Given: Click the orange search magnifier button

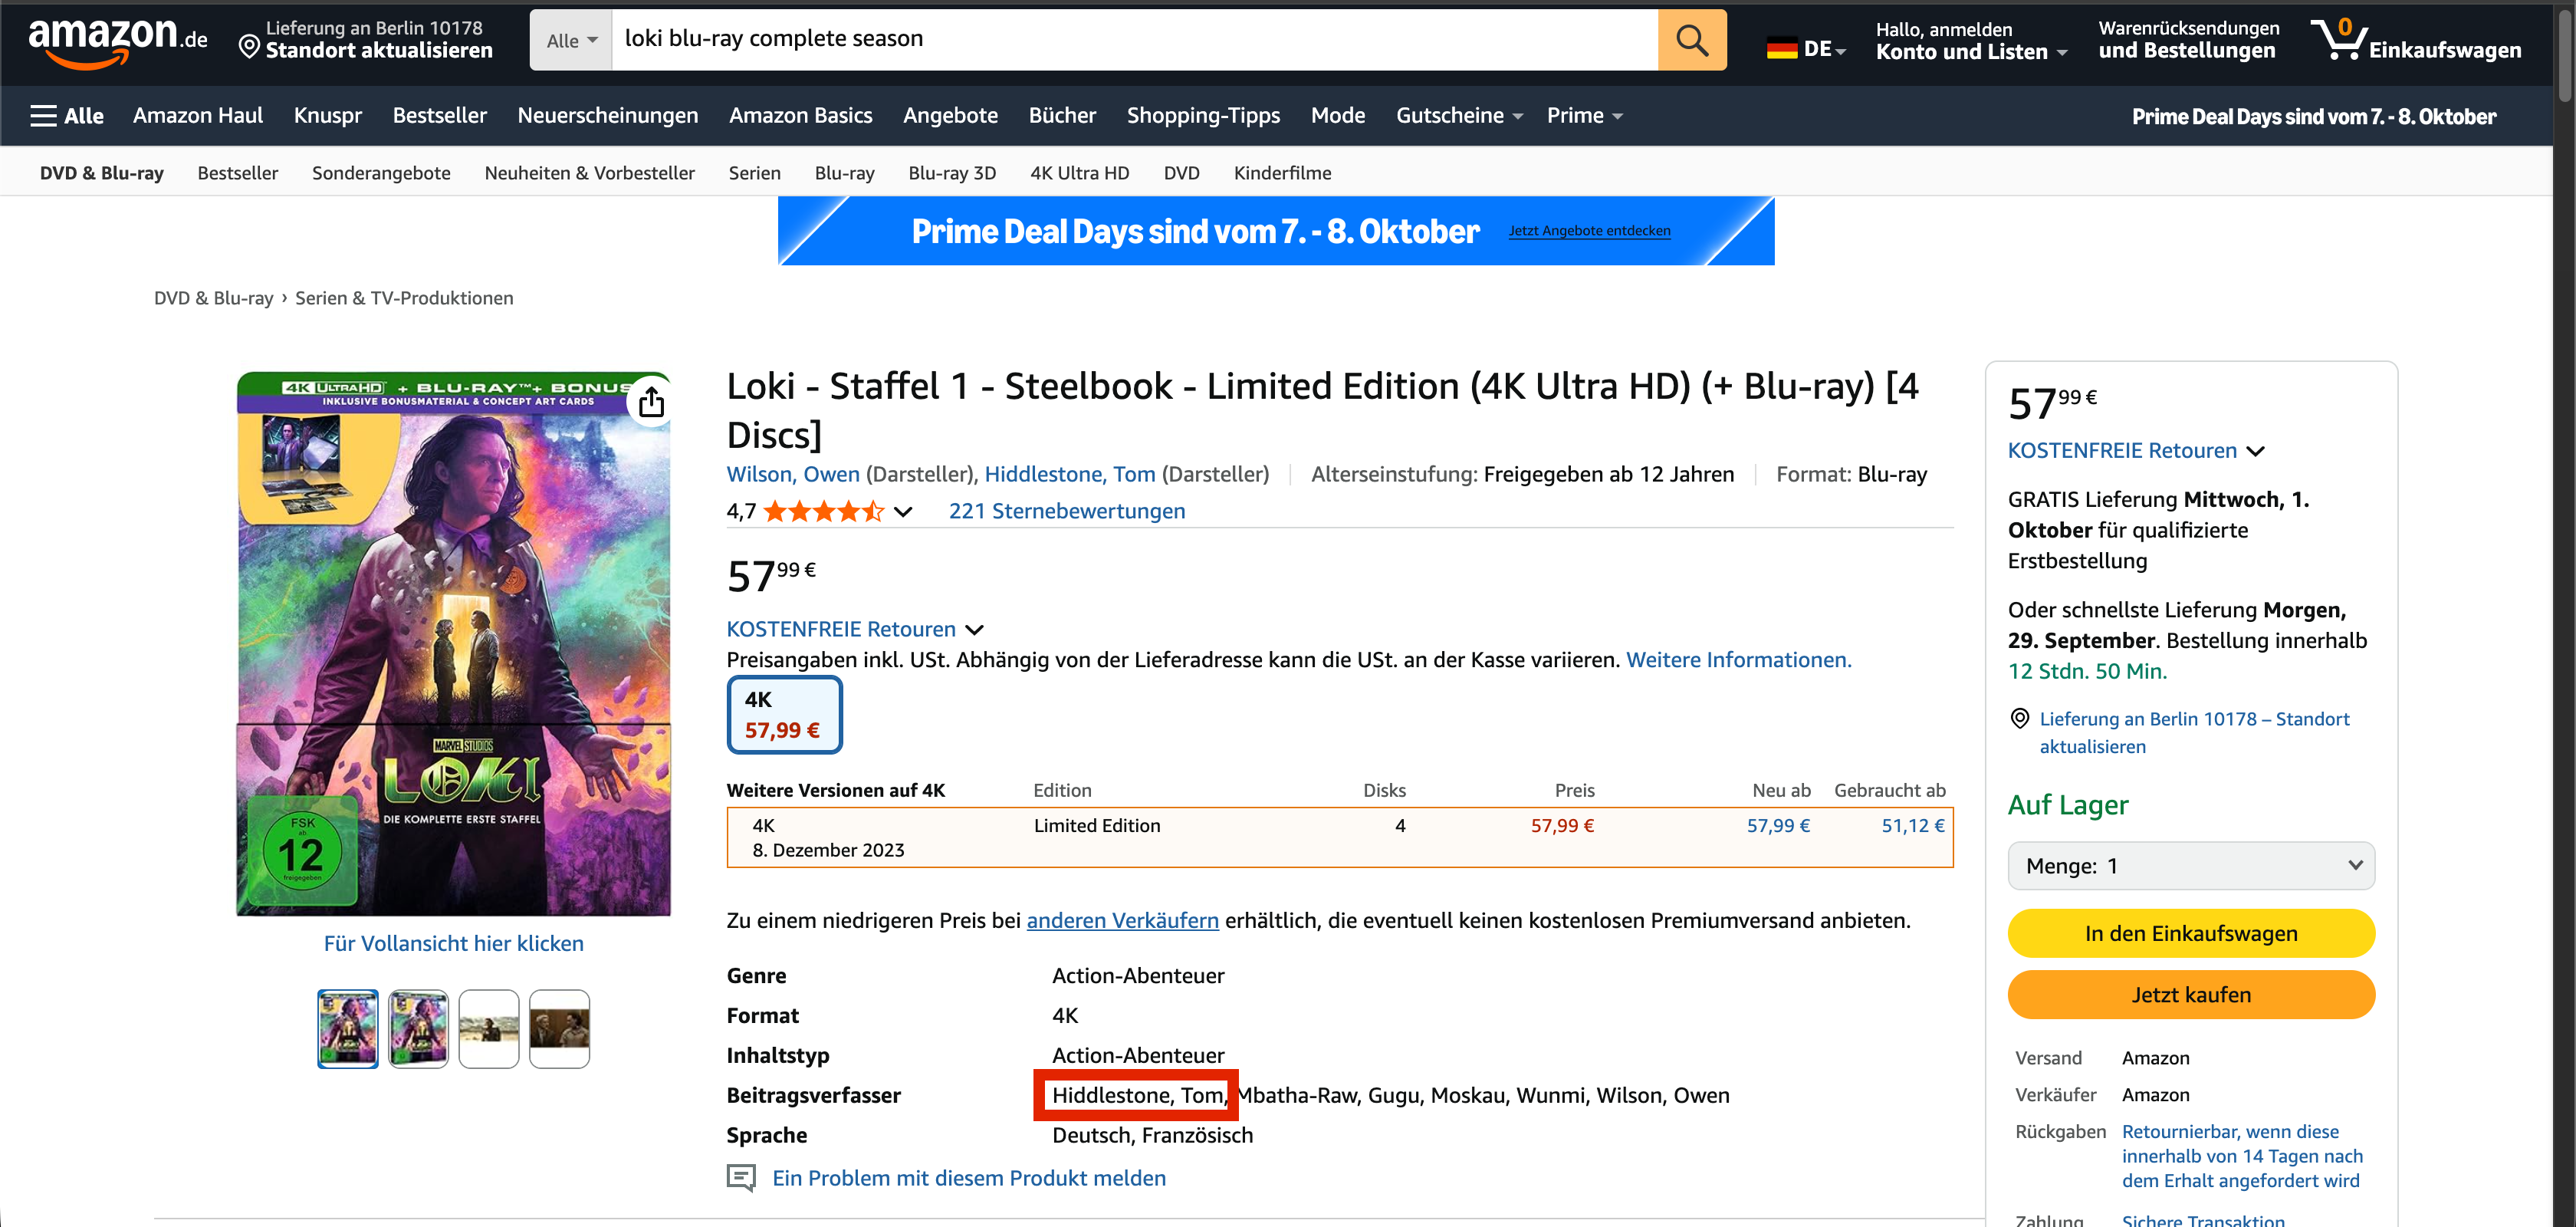Looking at the screenshot, I should (1691, 40).
